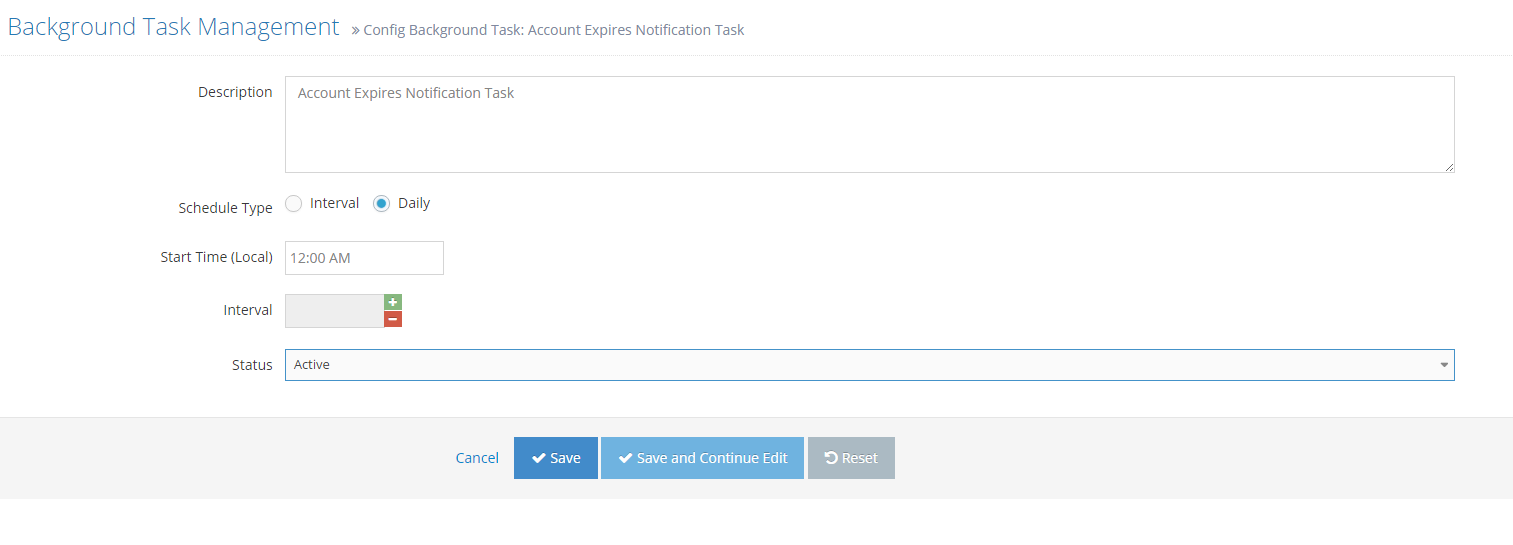Increase interval with the green plus button
This screenshot has width=1513, height=545.
coord(393,302)
